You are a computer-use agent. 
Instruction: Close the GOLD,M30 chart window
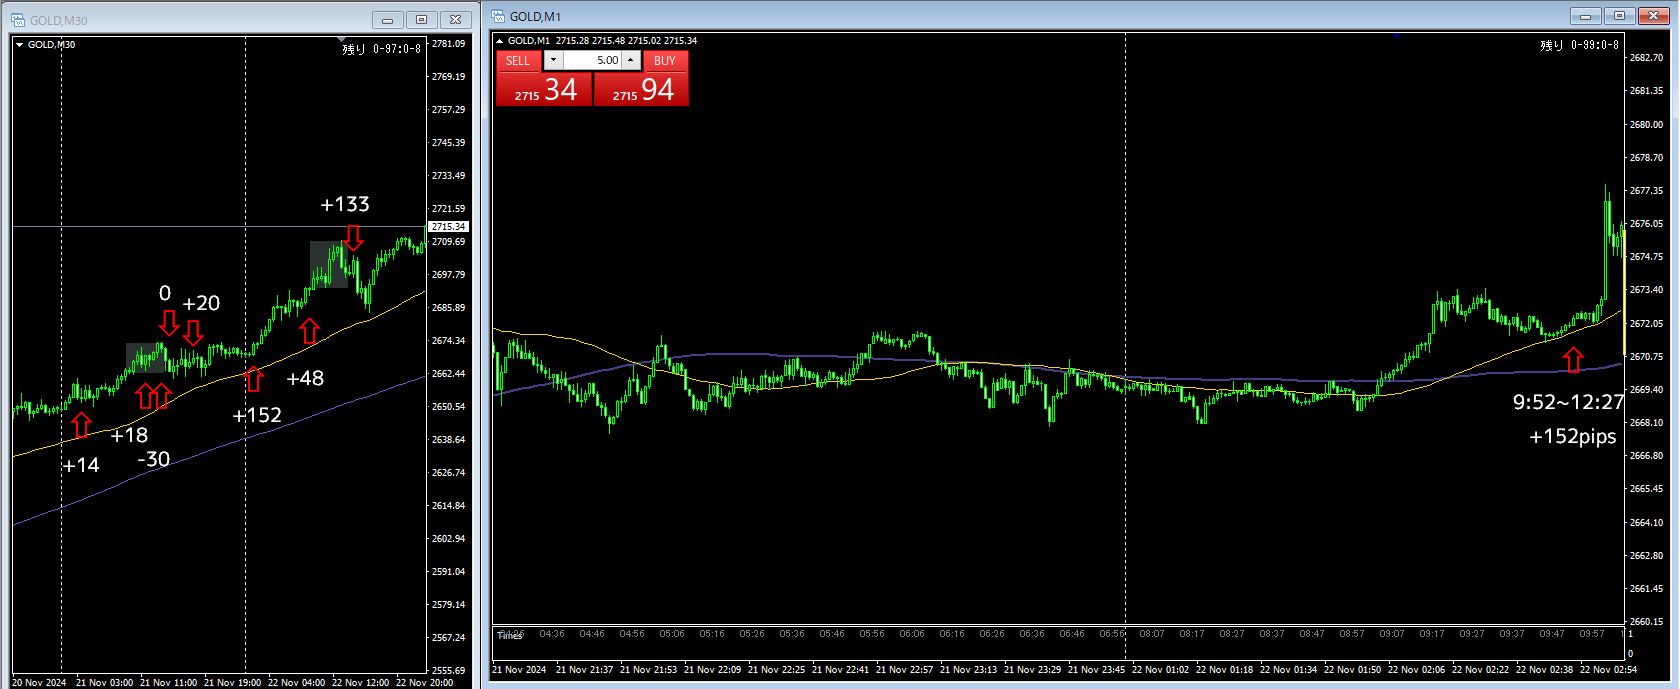point(456,20)
